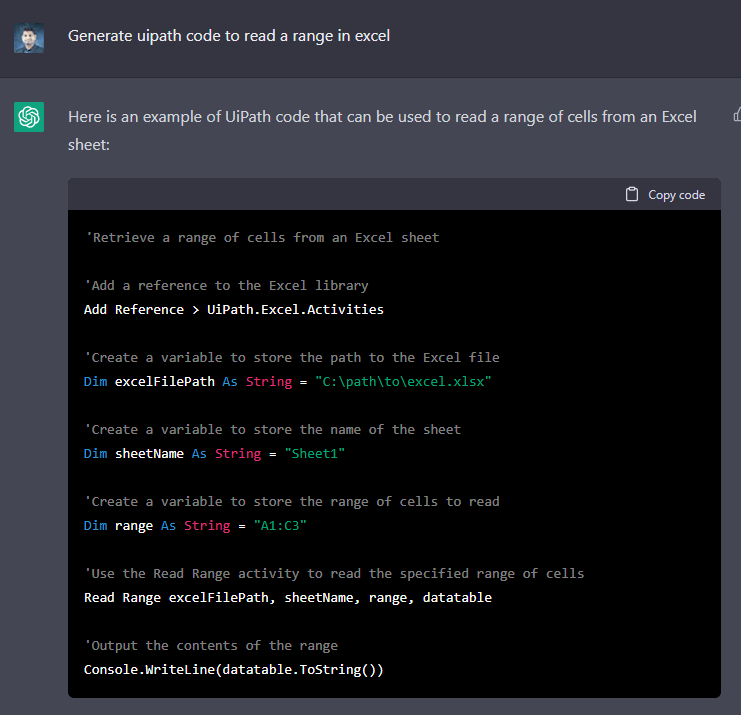Click the Copy code button
The width and height of the screenshot is (741, 715).
pos(665,195)
